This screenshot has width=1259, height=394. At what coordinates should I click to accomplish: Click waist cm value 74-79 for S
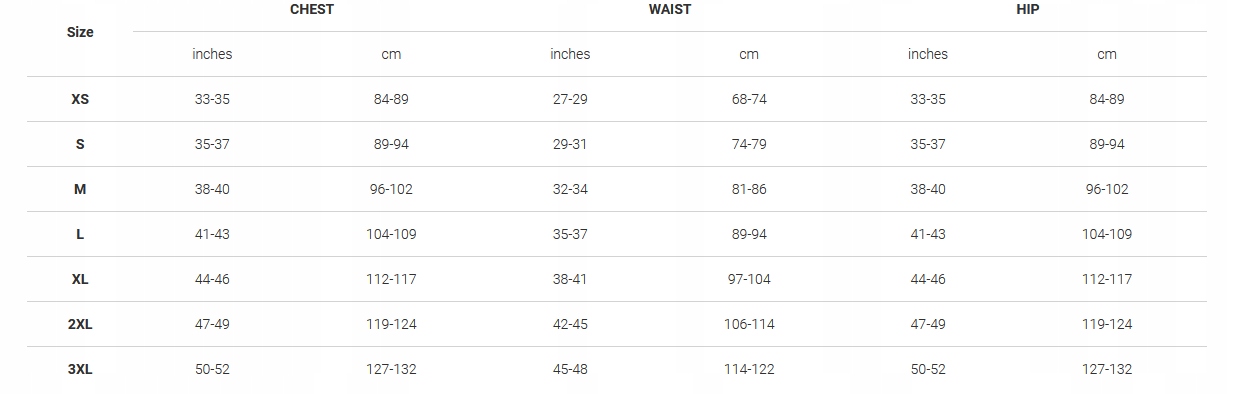749,145
